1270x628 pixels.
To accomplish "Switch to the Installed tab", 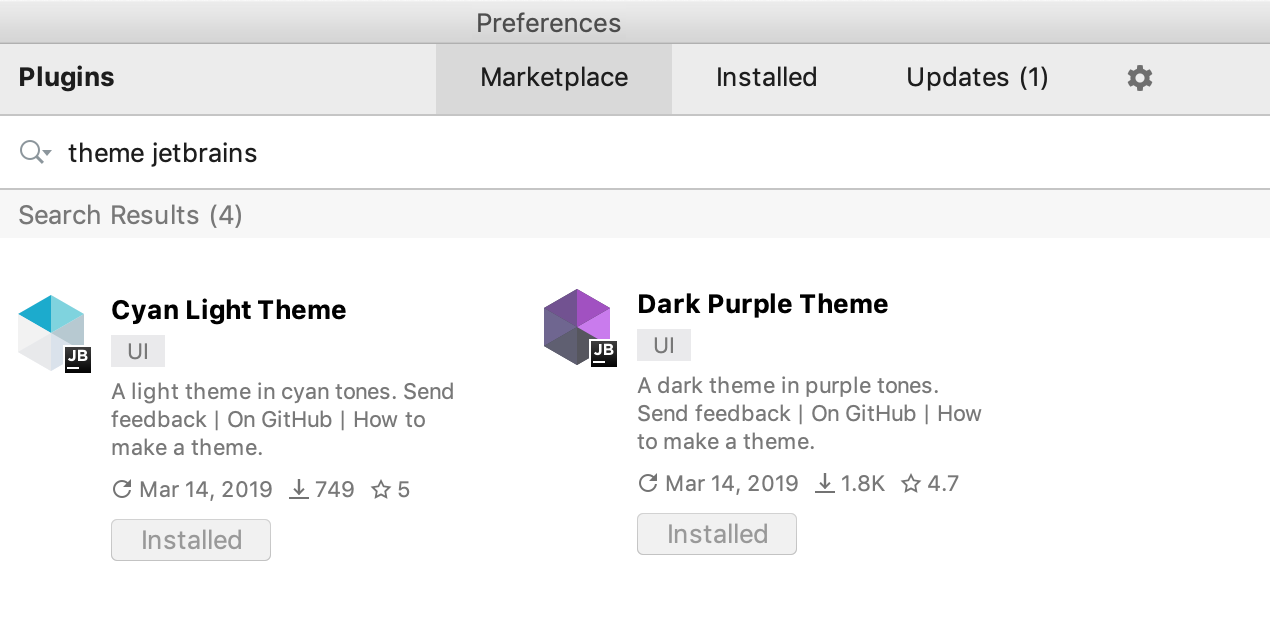I will (767, 78).
